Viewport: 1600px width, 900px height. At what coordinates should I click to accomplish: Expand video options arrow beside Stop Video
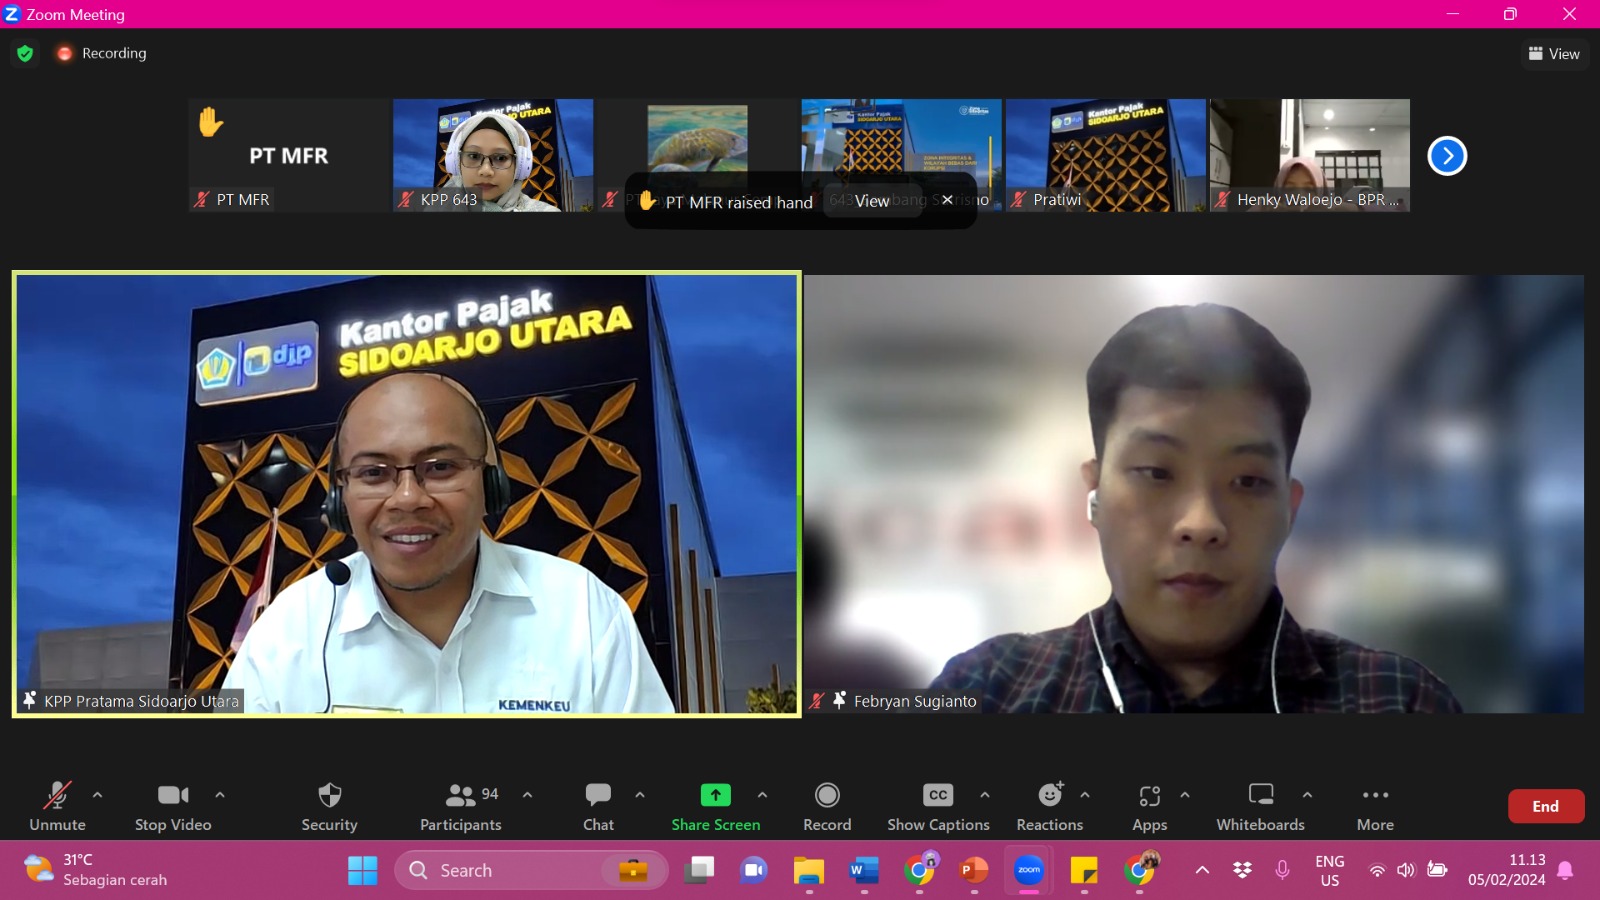coord(220,795)
